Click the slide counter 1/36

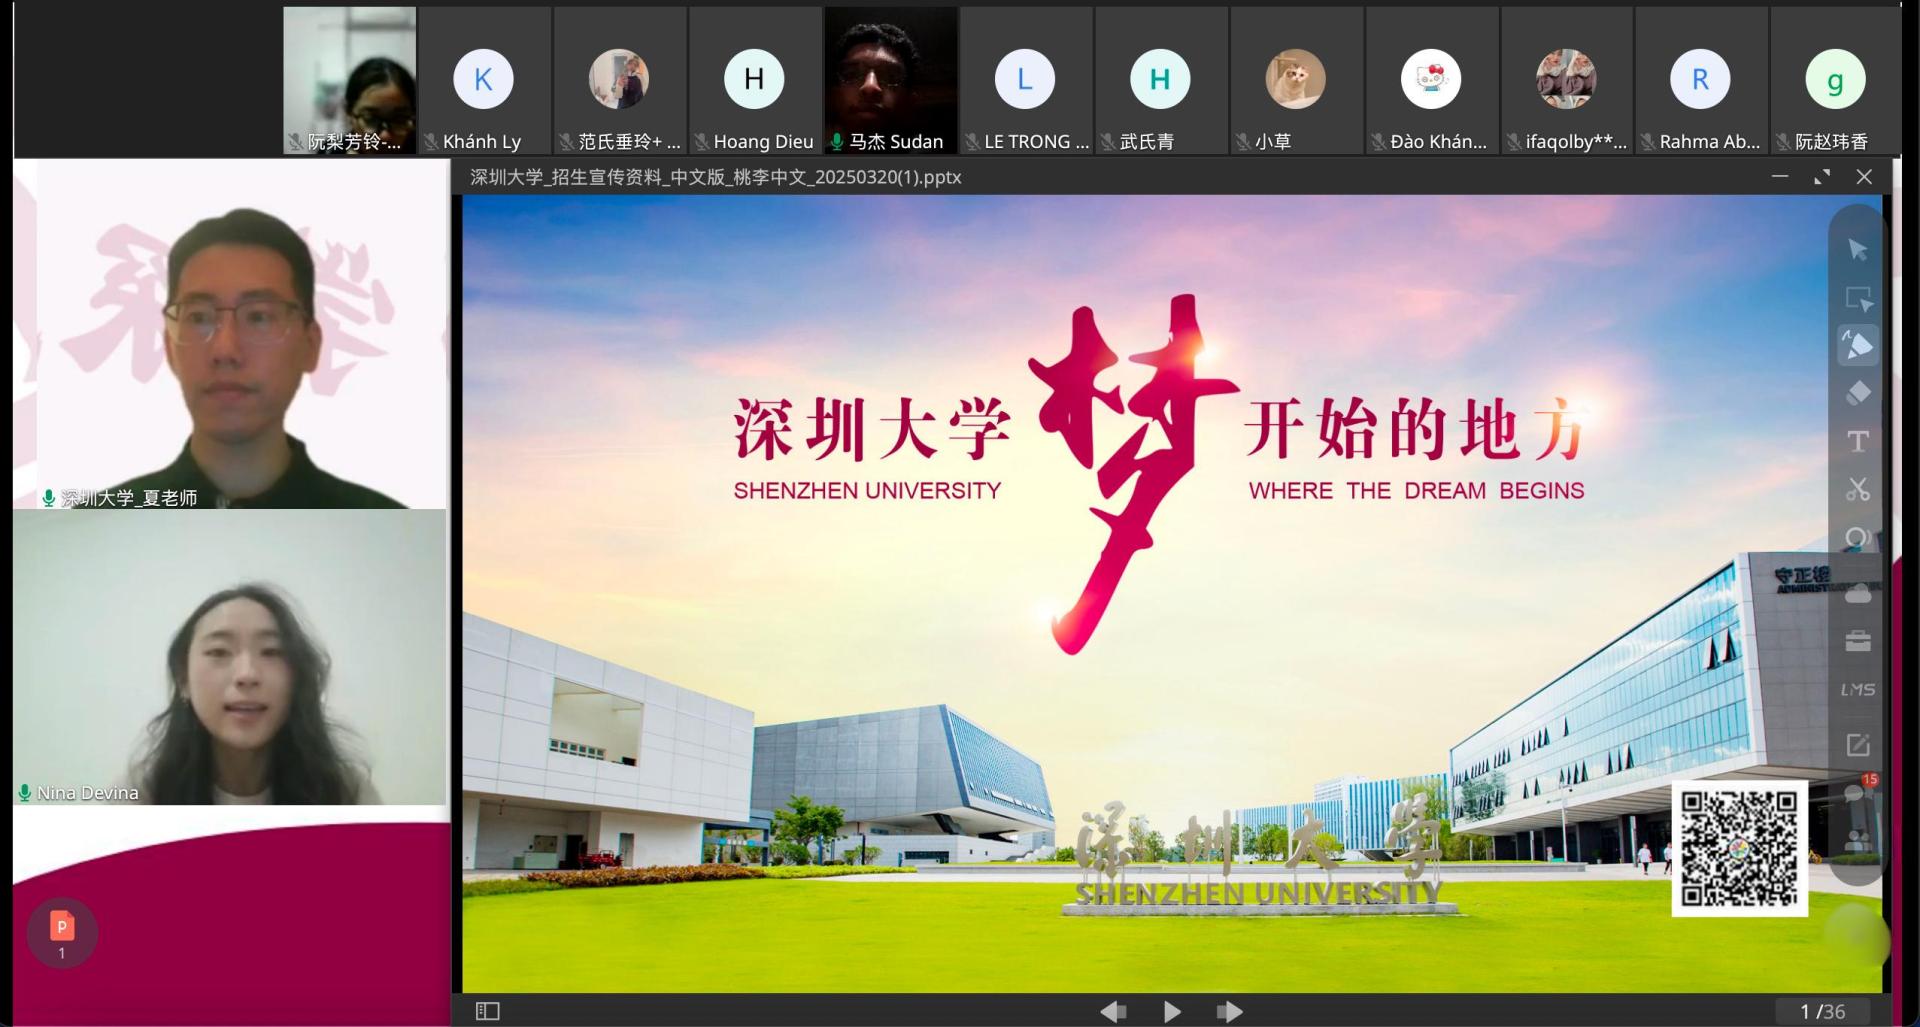pyautogui.click(x=1822, y=1012)
